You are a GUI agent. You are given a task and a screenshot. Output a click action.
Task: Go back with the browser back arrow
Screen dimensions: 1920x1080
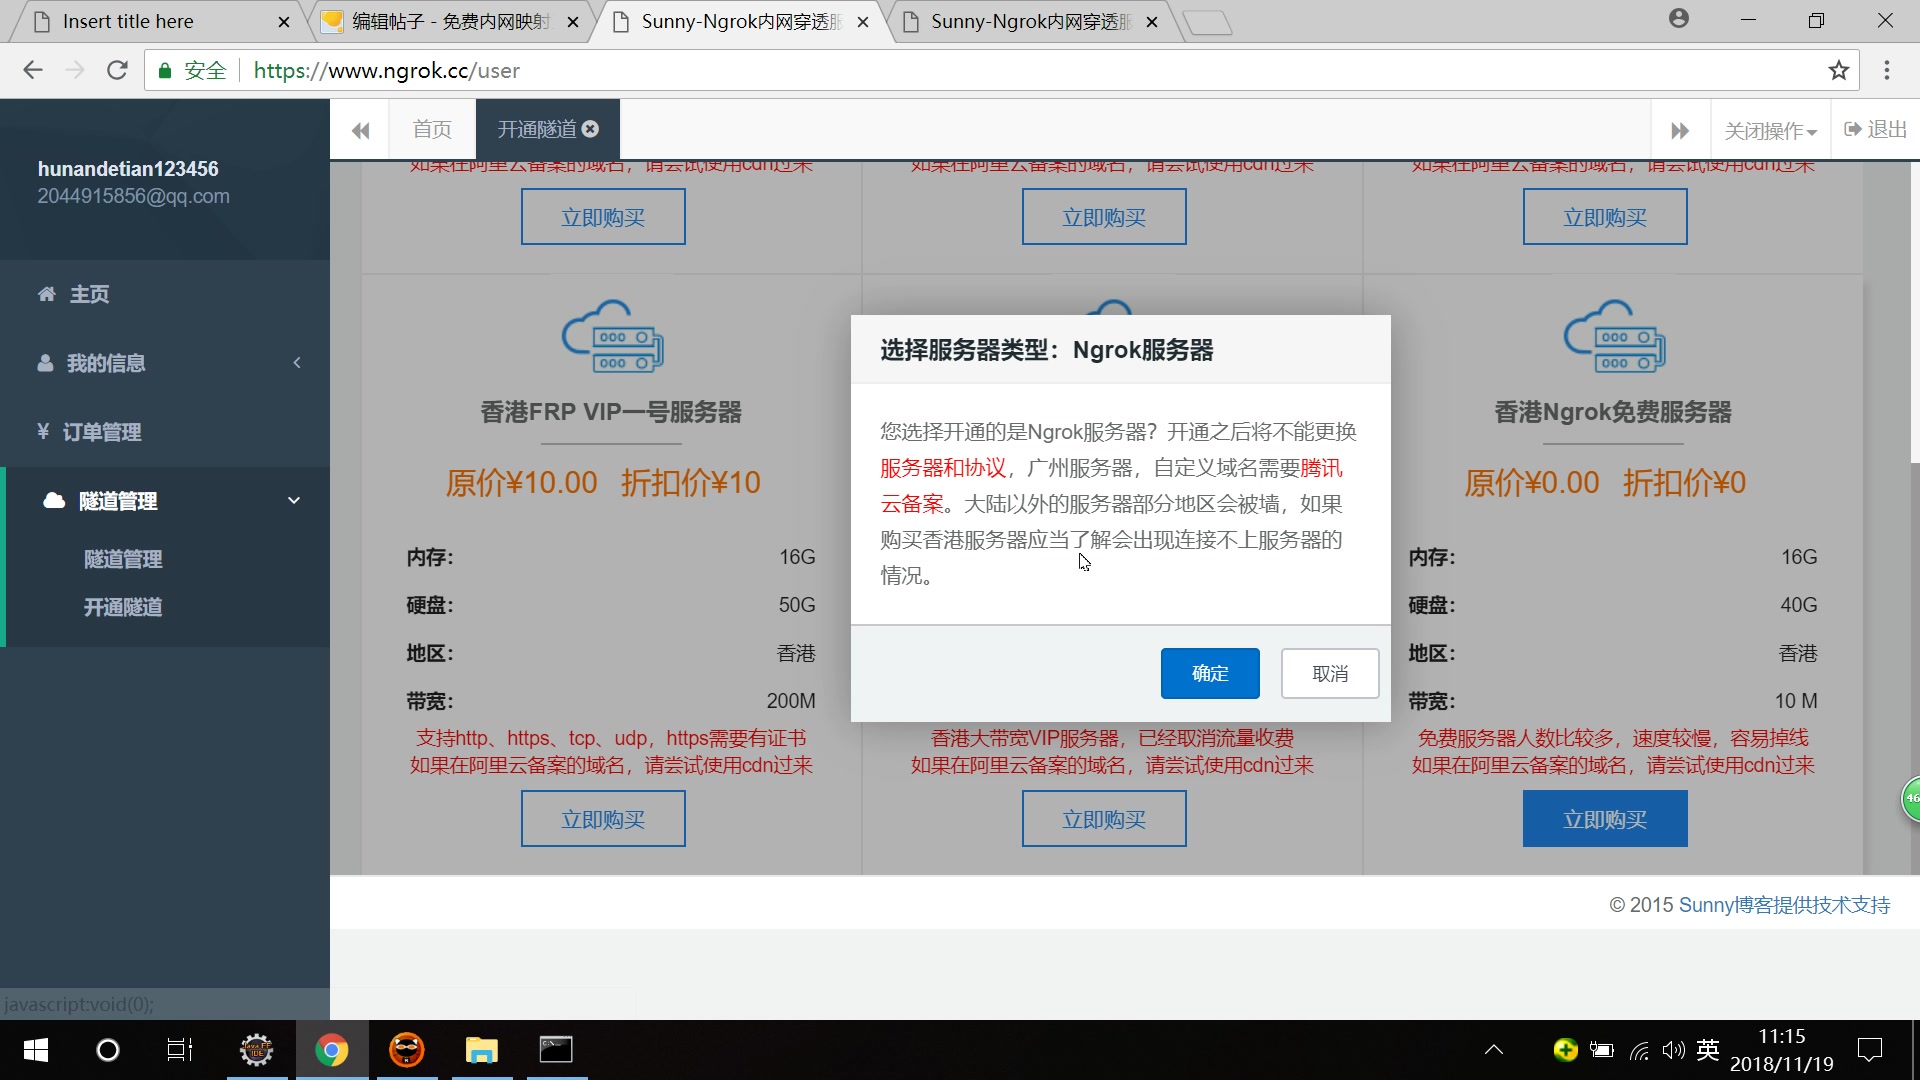click(33, 70)
